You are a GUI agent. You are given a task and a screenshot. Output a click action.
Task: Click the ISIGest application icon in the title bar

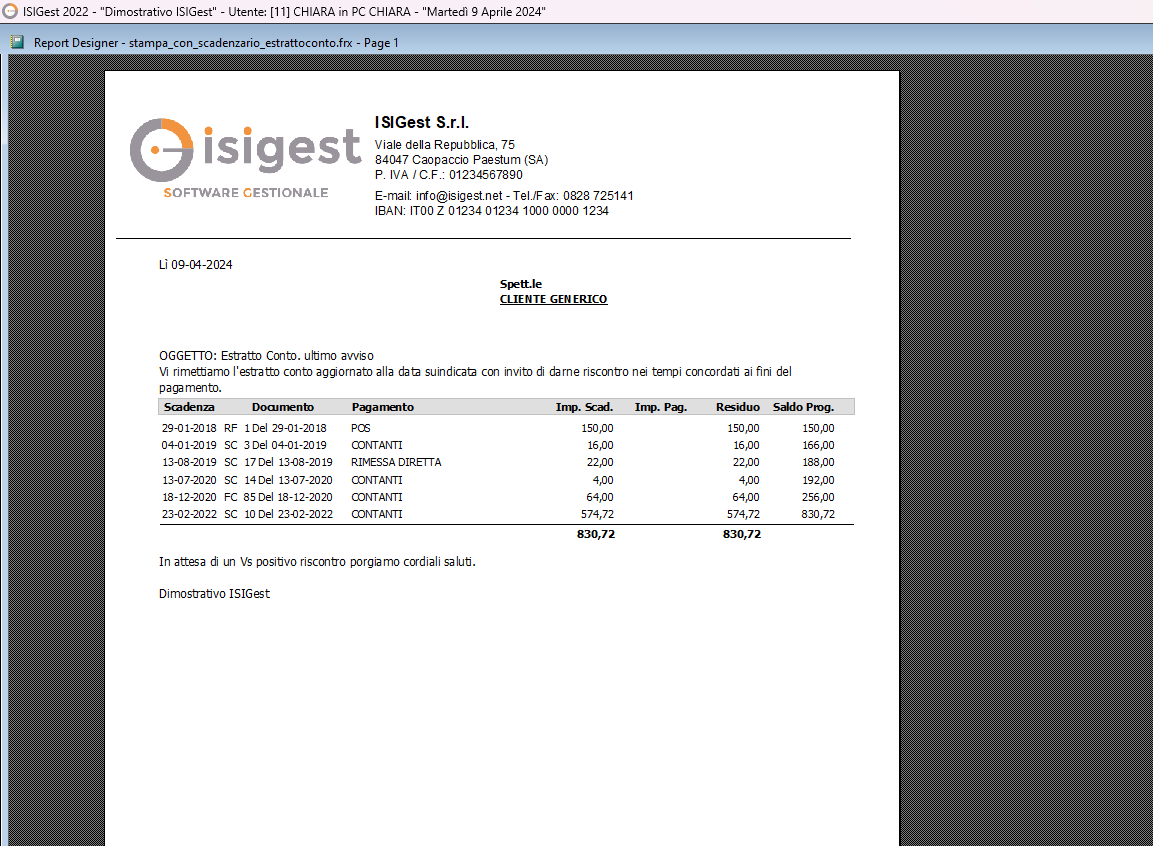click(x=10, y=12)
